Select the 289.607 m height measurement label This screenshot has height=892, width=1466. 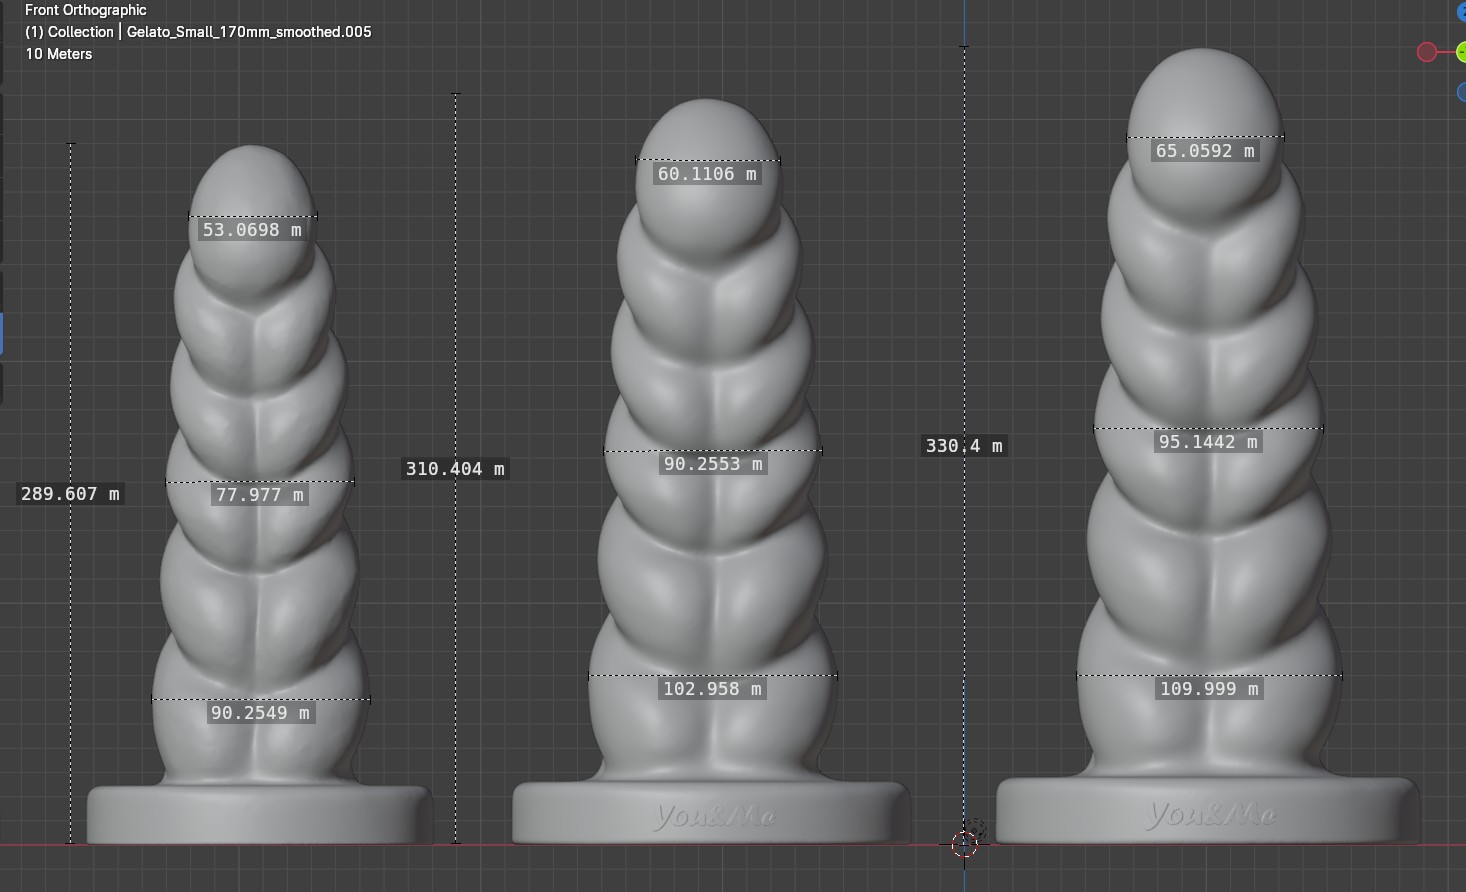70,494
